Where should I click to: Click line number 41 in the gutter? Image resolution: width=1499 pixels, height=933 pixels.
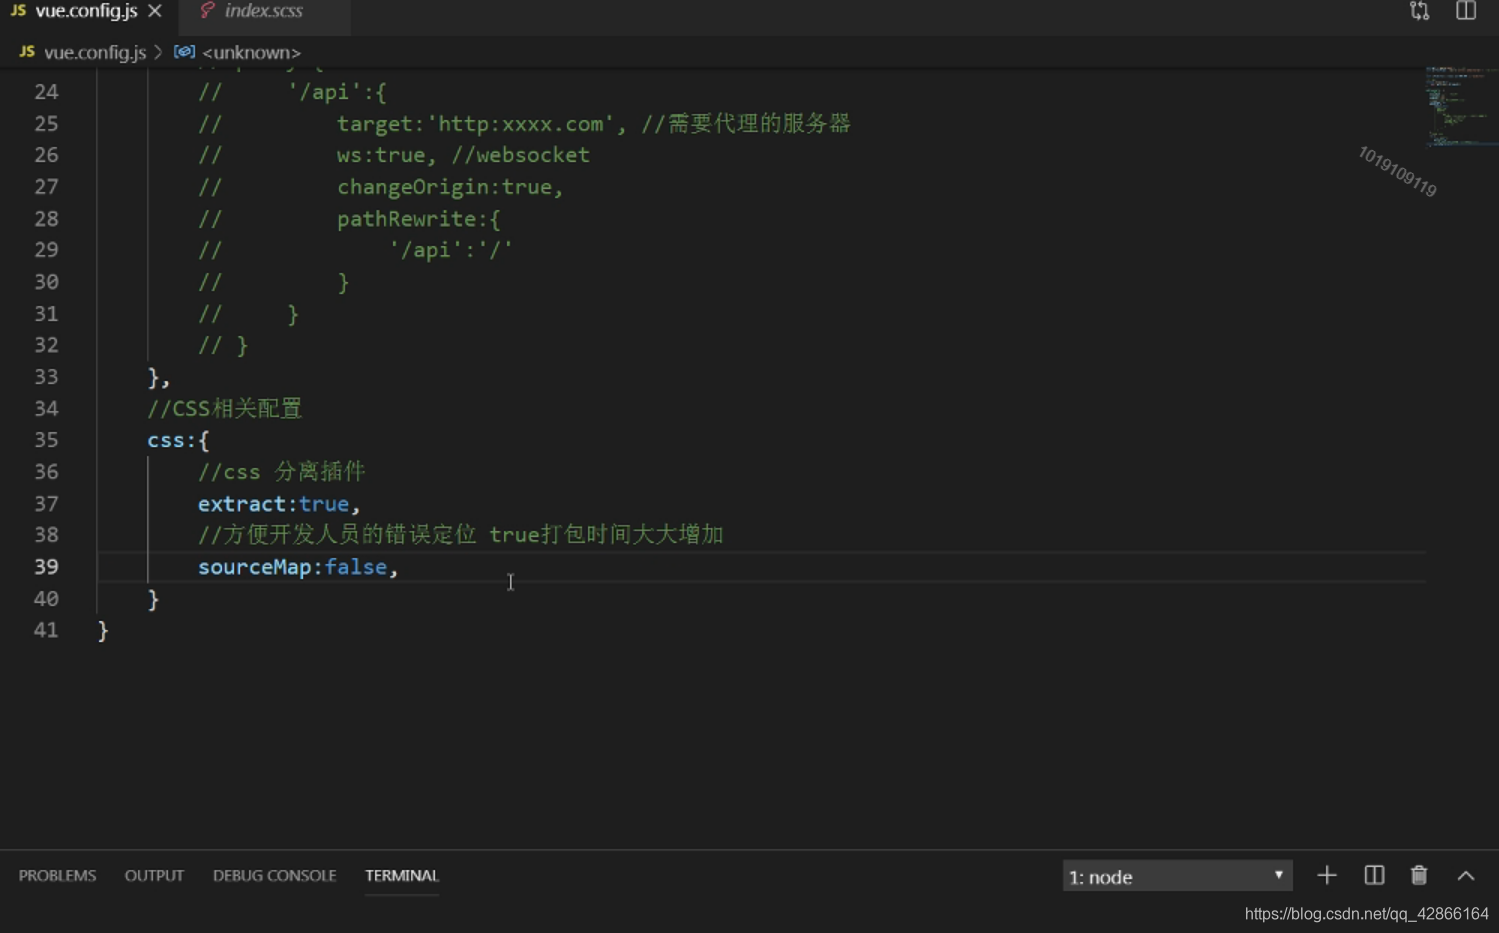pos(46,630)
